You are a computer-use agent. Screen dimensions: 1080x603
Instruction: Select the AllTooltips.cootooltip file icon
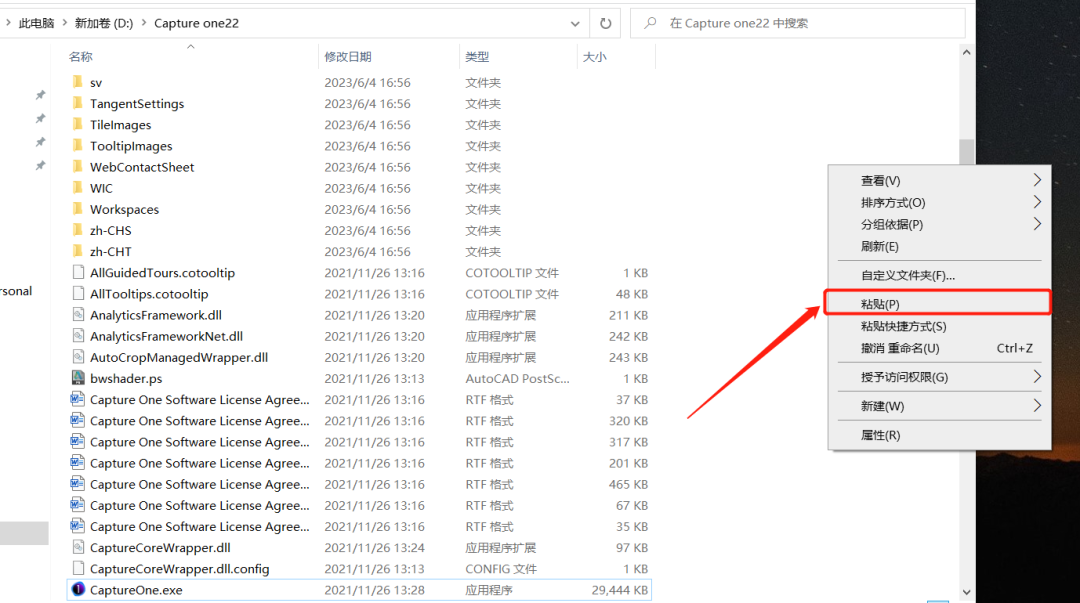tap(77, 293)
